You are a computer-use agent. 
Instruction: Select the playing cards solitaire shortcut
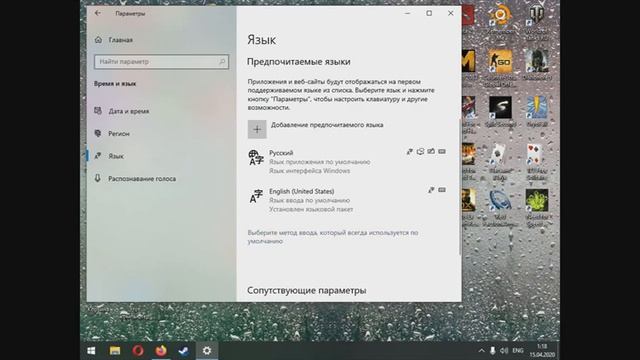537,161
